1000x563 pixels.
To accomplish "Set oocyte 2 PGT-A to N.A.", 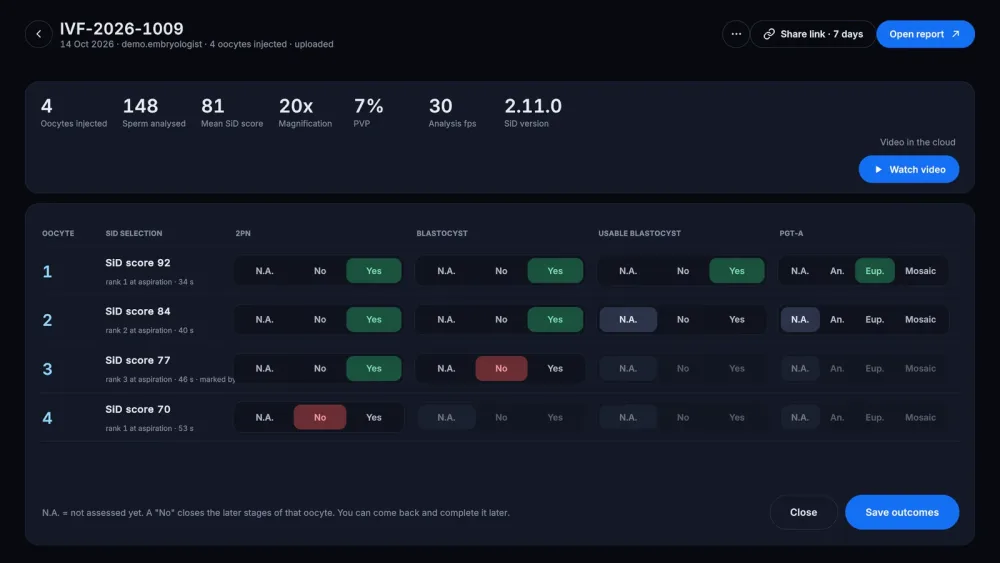I will click(800, 319).
